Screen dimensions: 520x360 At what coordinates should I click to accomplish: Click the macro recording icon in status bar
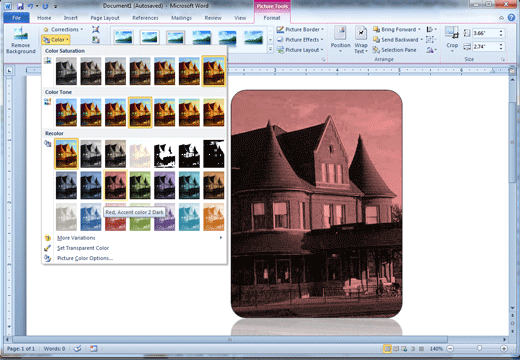click(93, 349)
